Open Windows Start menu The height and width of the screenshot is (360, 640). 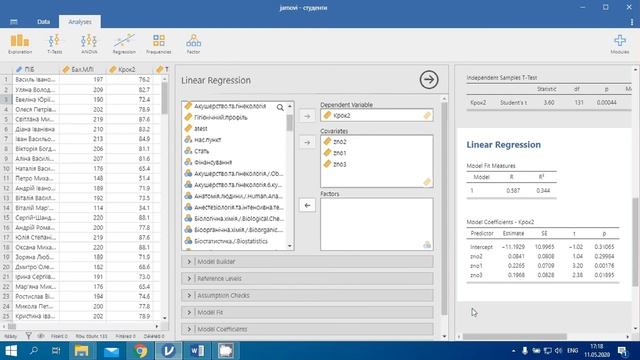point(11,351)
